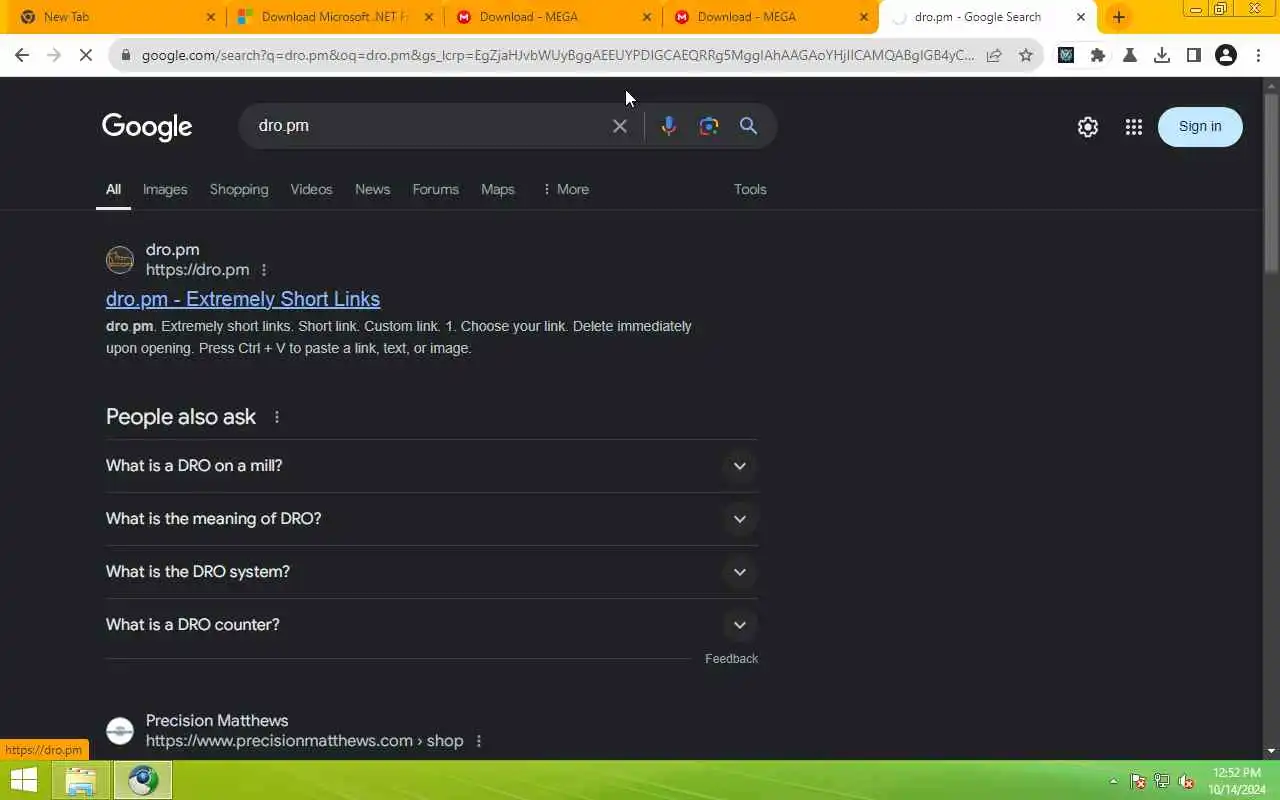Stop loading the page with the X button
Screen dimensions: 1280x800
86,56
